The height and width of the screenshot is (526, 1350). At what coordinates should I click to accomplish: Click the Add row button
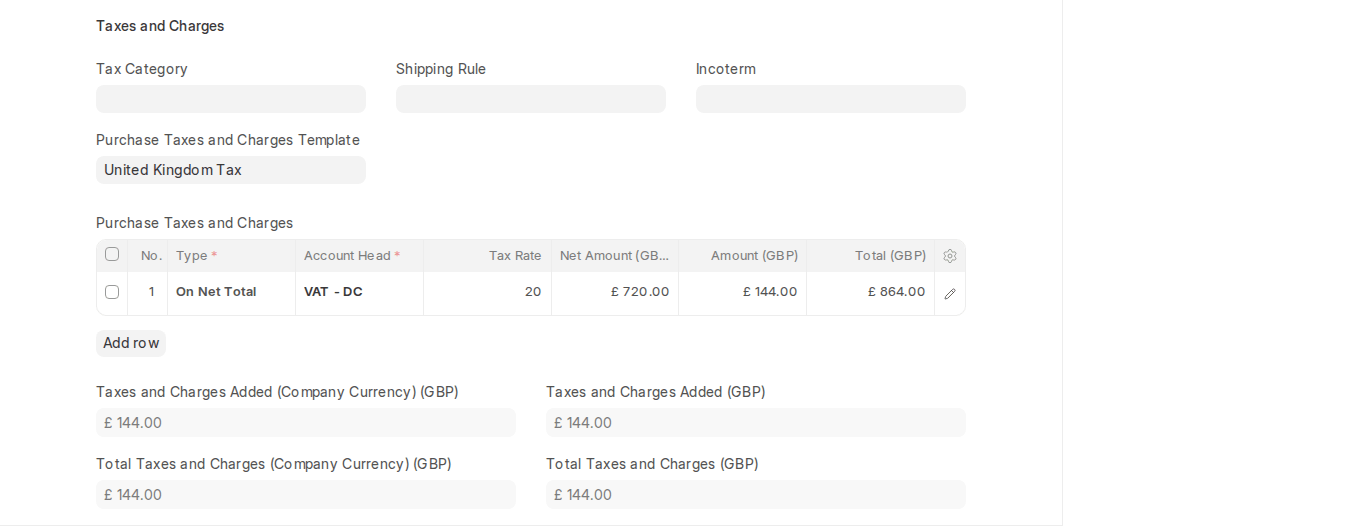point(131,343)
